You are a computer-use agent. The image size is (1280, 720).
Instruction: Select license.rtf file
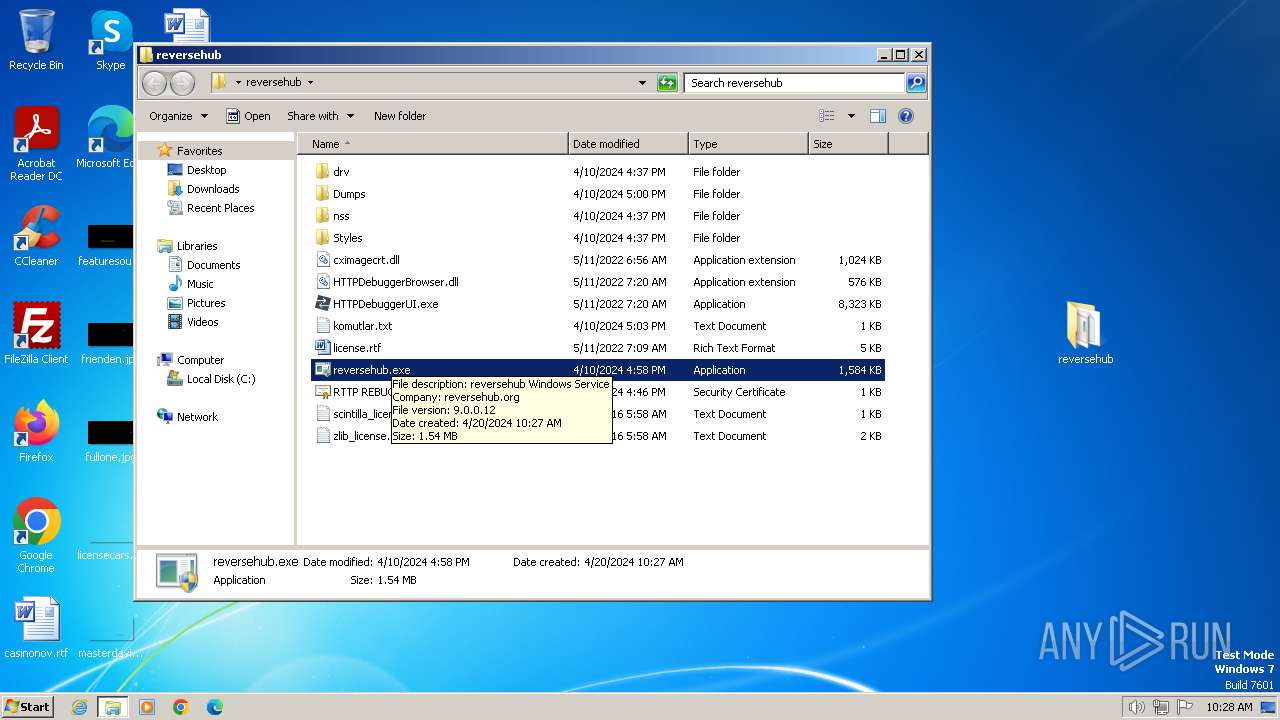357,348
